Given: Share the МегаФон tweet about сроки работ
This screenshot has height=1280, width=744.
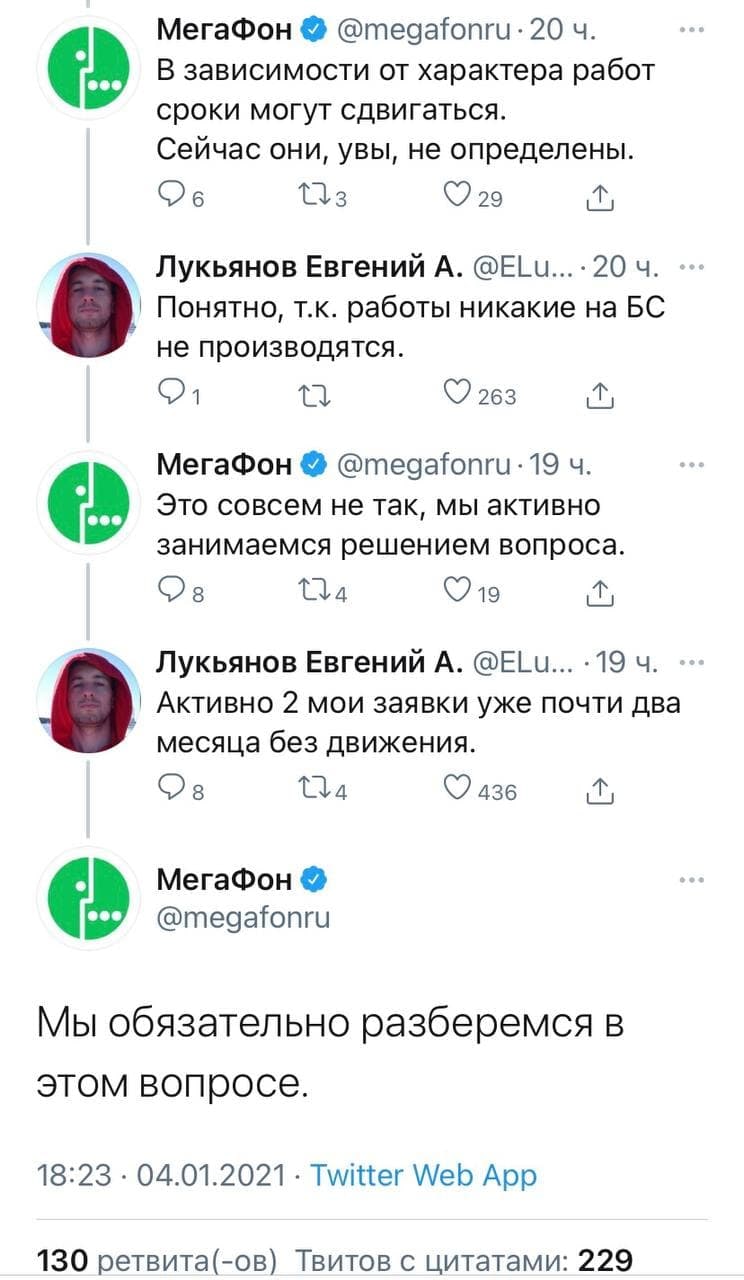Looking at the screenshot, I should (600, 198).
